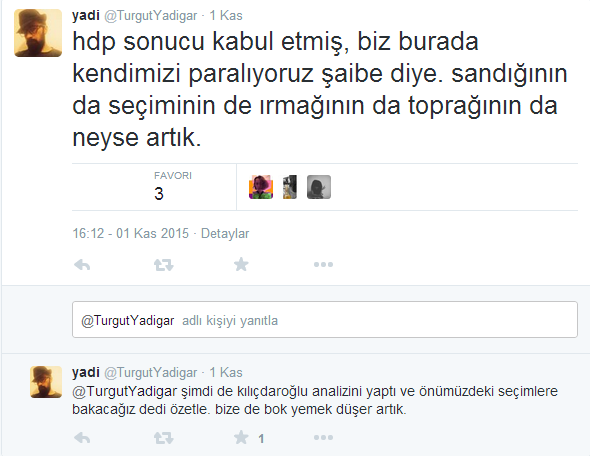590x456 pixels.
Task: Open the Detaylar link
Action: coord(225,233)
